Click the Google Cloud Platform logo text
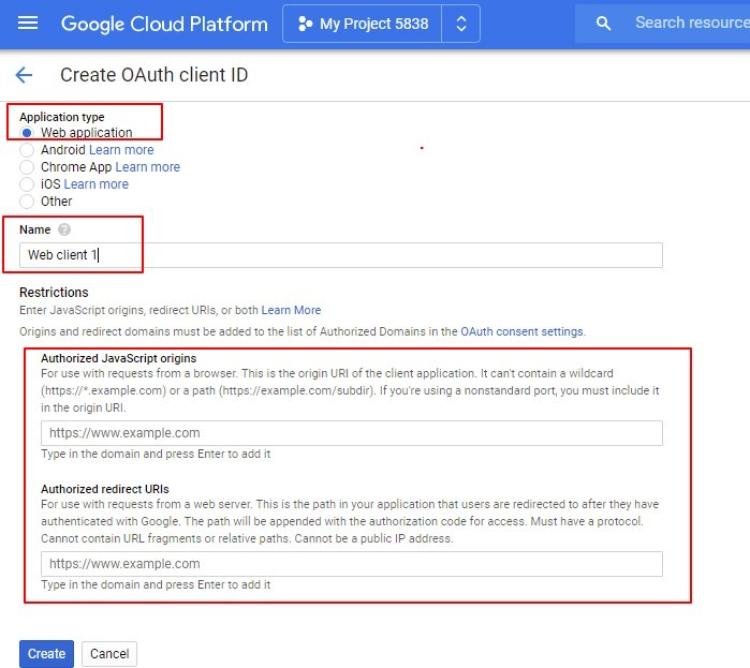750x668 pixels. coord(164,24)
